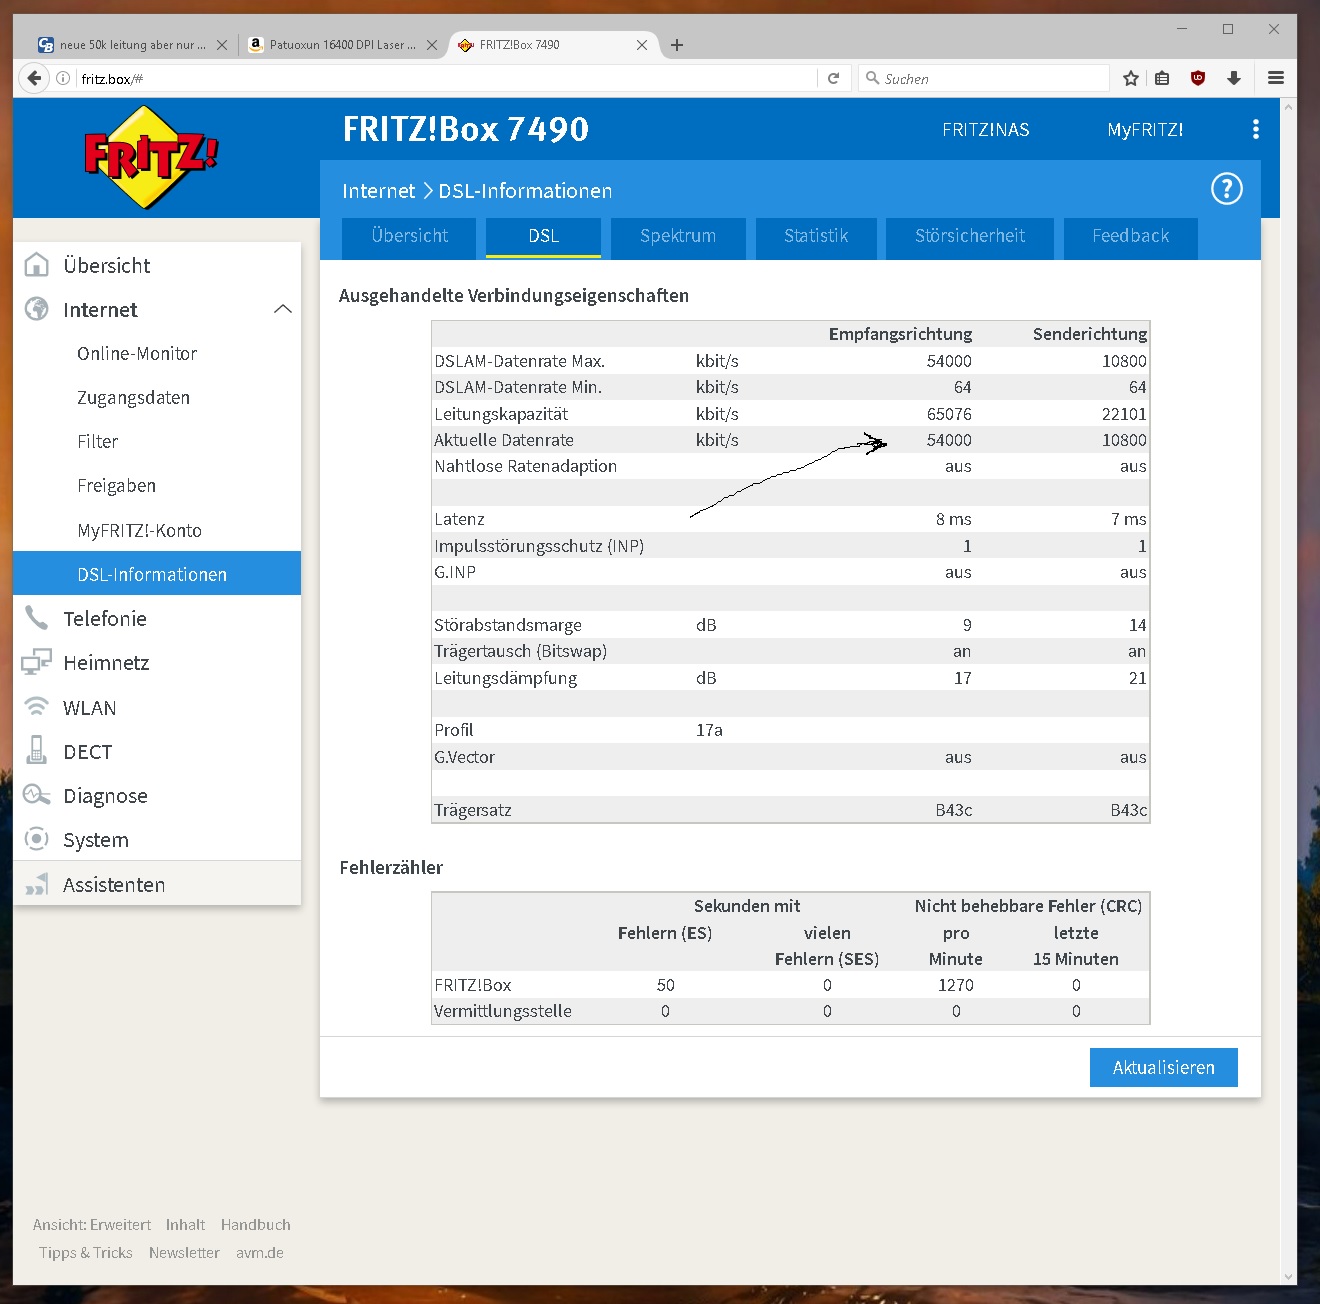Click the Störabstandsmarge row label
This screenshot has width=1320, height=1304.
508,625
